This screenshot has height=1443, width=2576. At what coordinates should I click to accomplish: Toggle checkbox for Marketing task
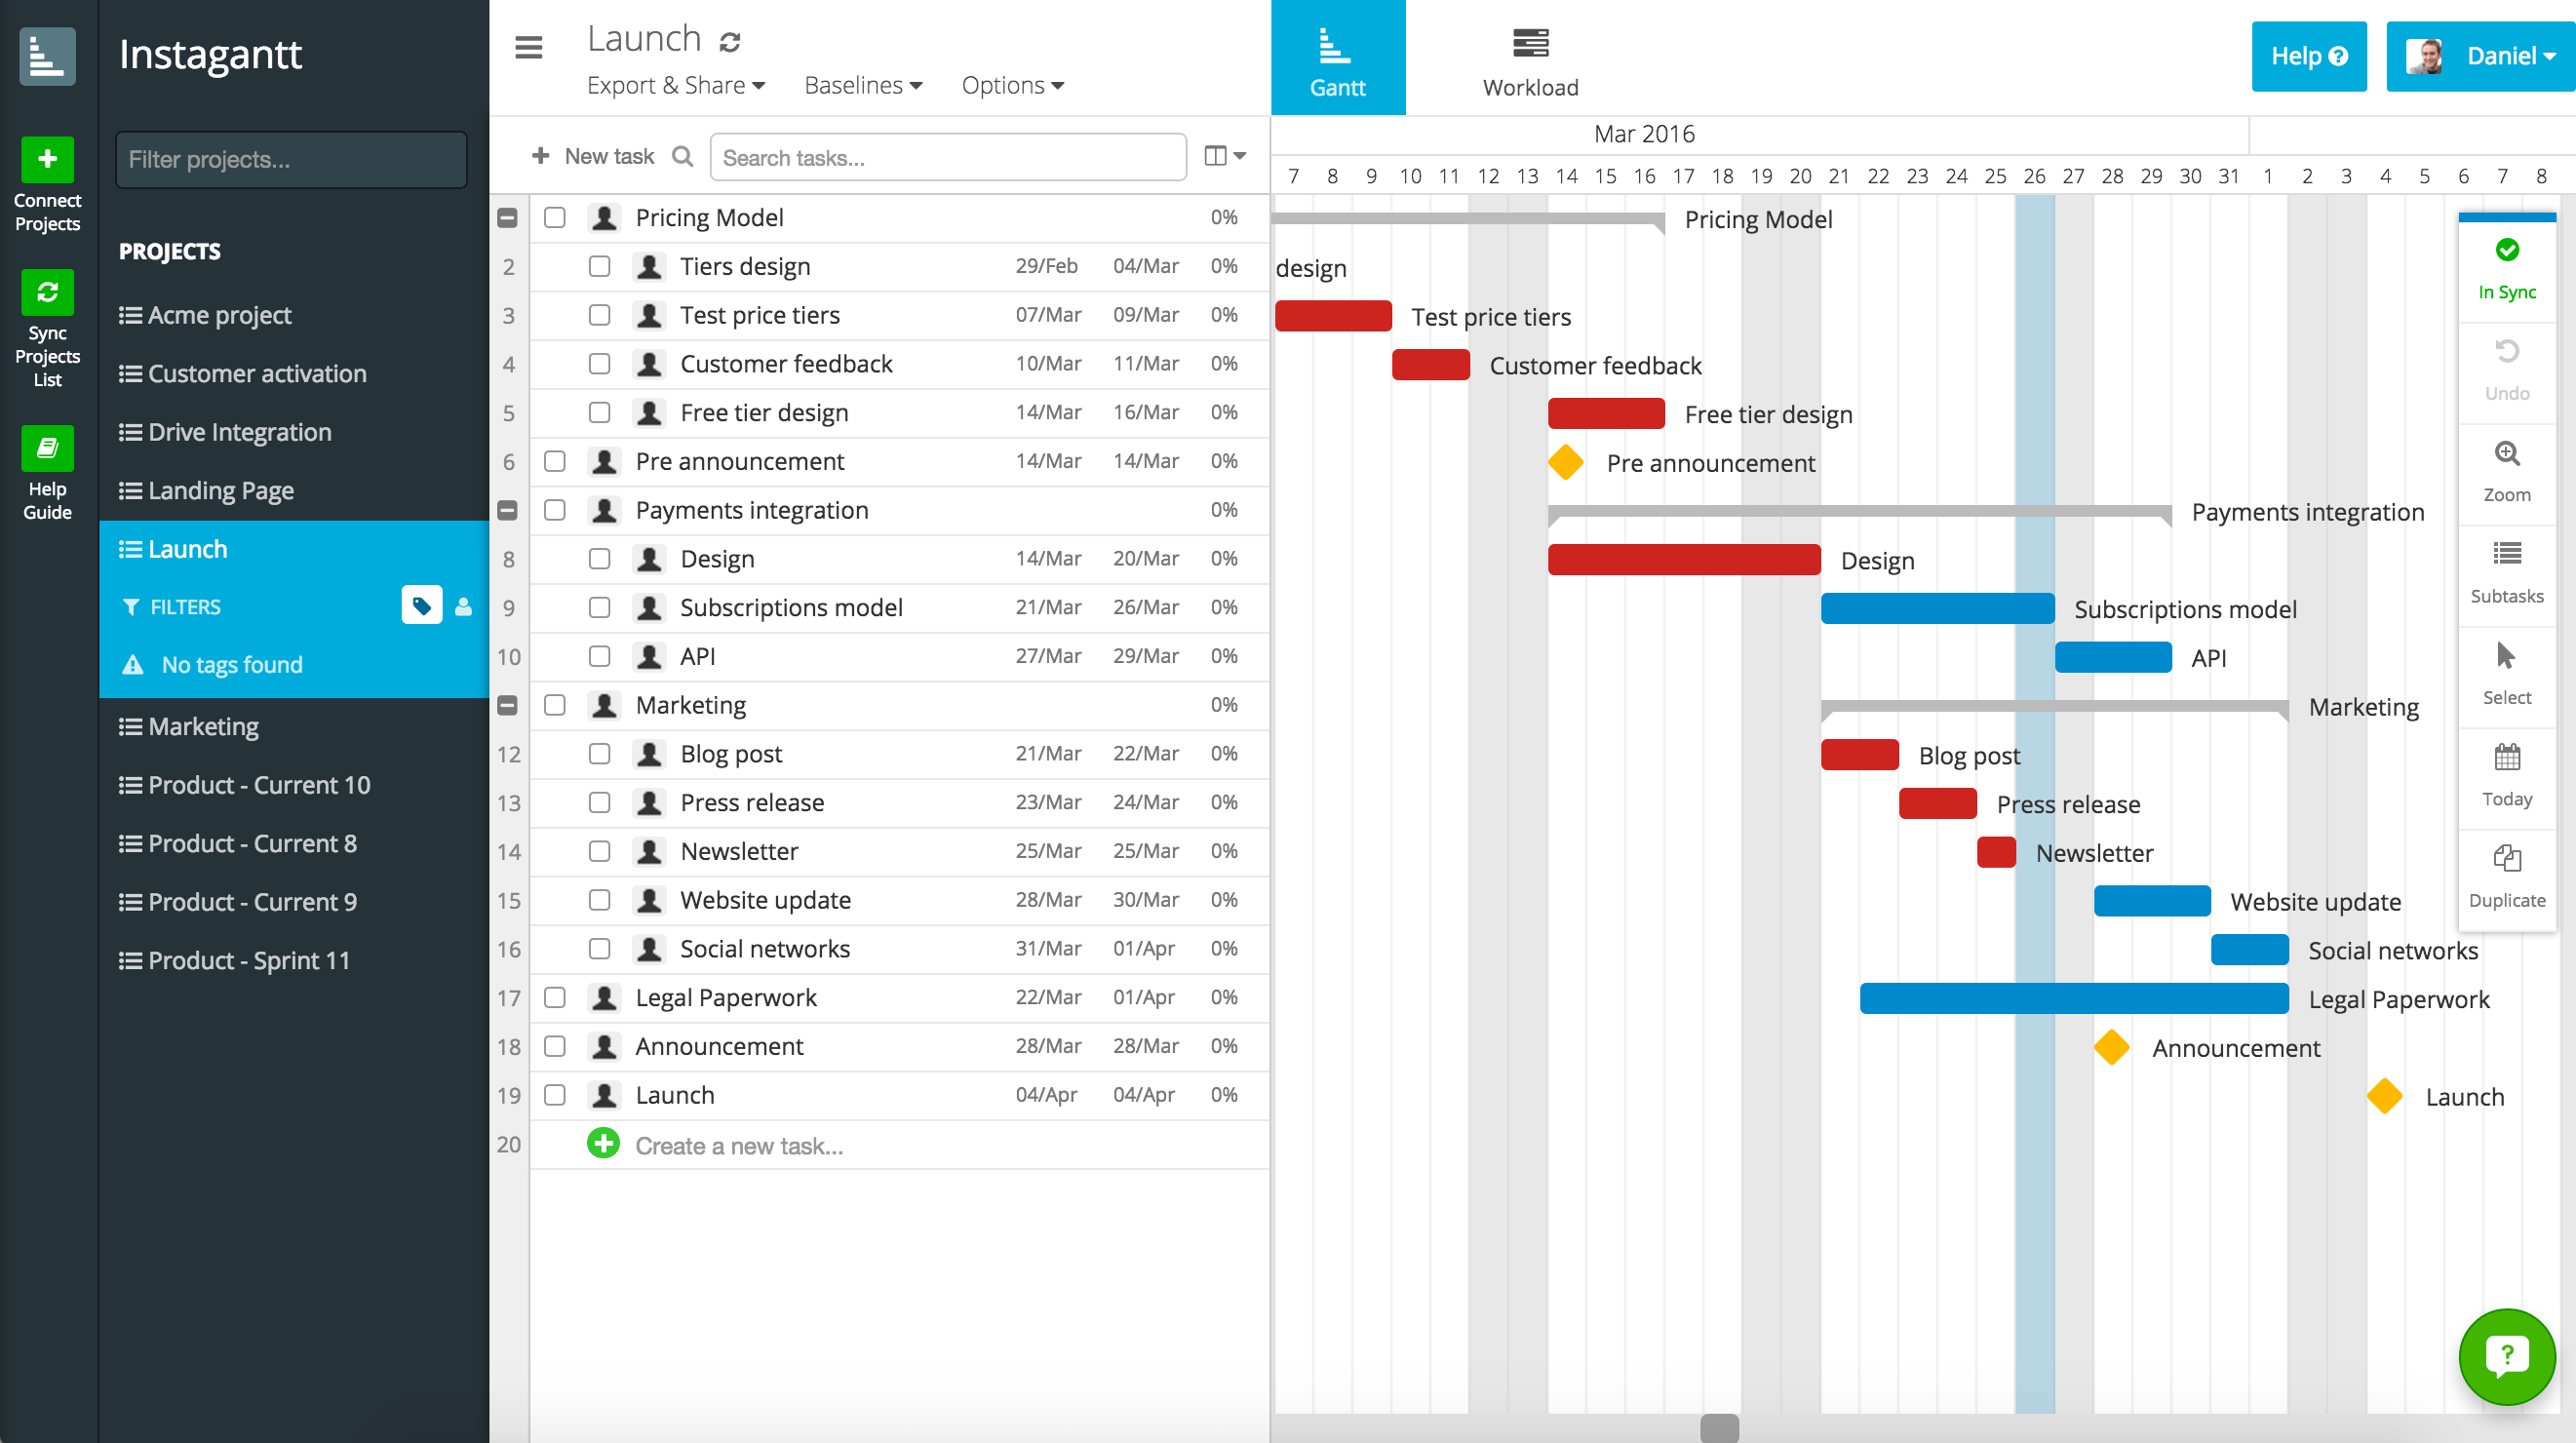tap(558, 704)
